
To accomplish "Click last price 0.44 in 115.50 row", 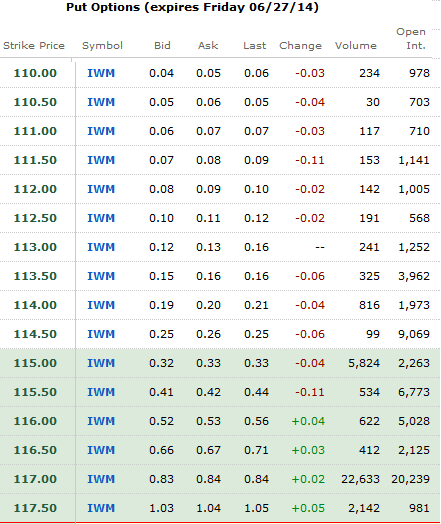I will click(256, 392).
